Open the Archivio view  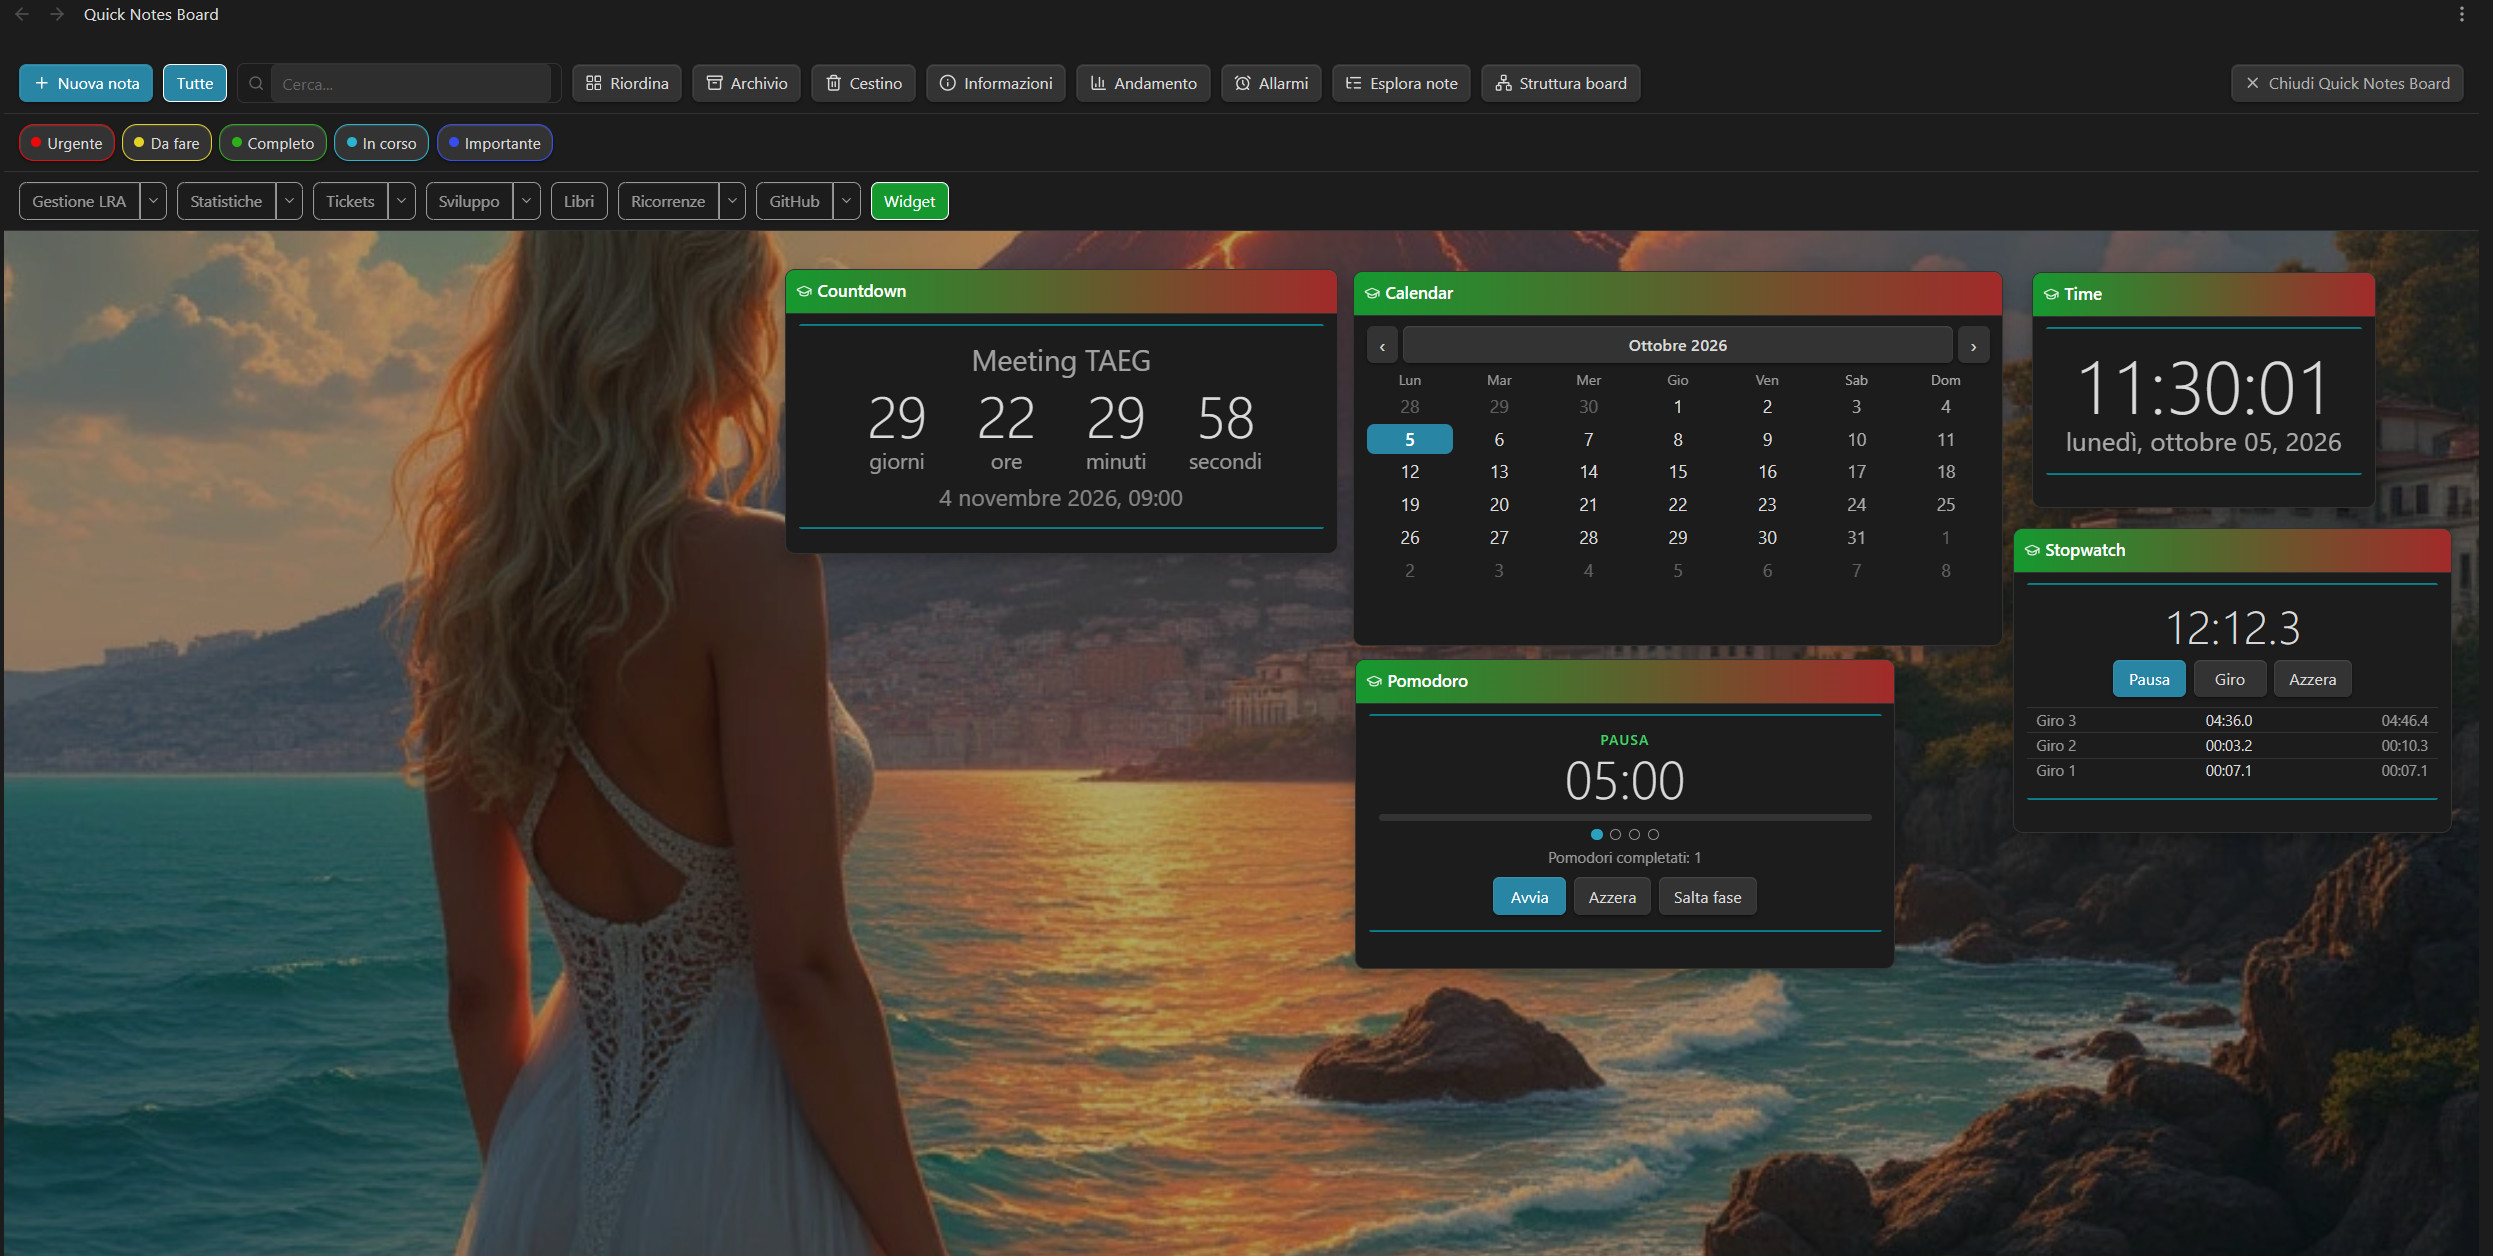[747, 83]
